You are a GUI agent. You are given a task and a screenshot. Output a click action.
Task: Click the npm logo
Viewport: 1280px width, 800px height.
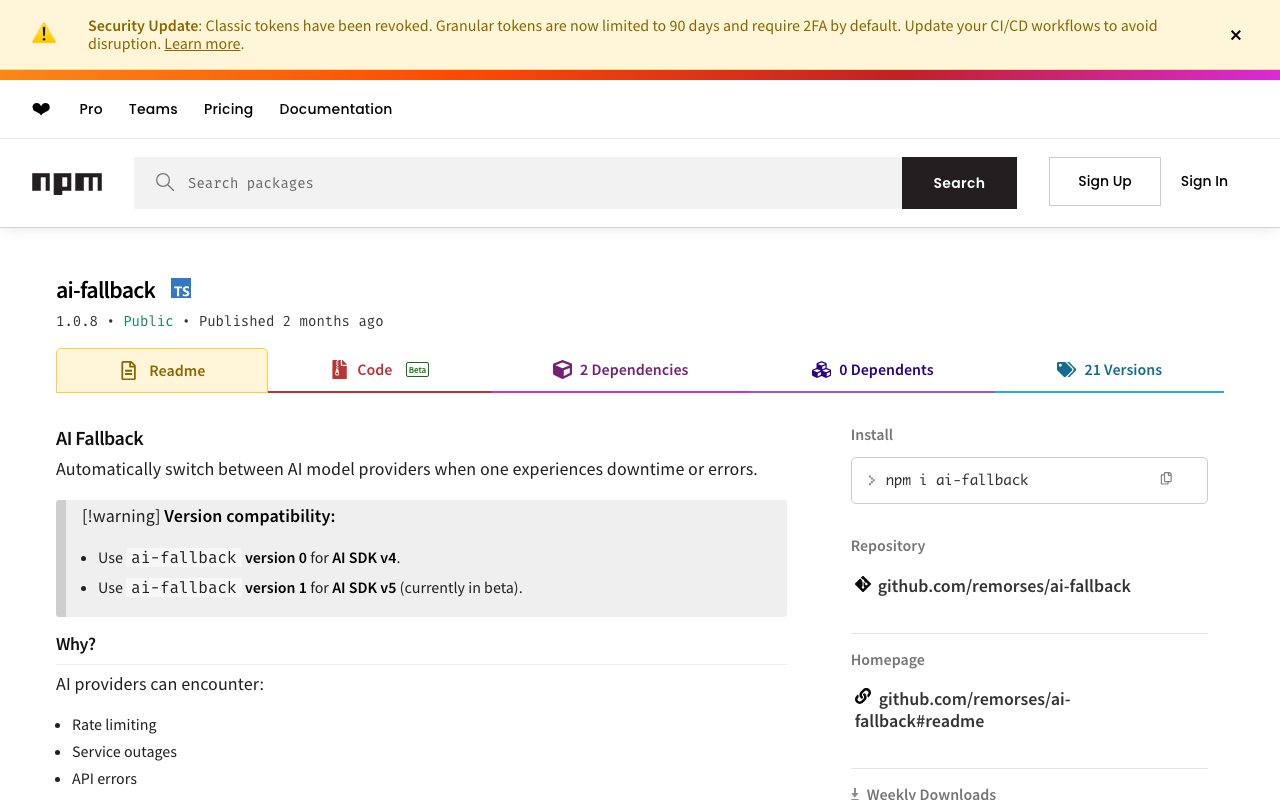tap(67, 183)
